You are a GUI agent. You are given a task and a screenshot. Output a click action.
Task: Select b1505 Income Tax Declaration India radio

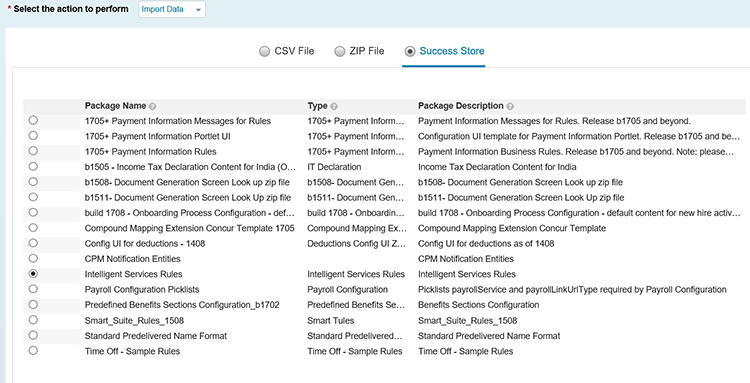[33, 166]
